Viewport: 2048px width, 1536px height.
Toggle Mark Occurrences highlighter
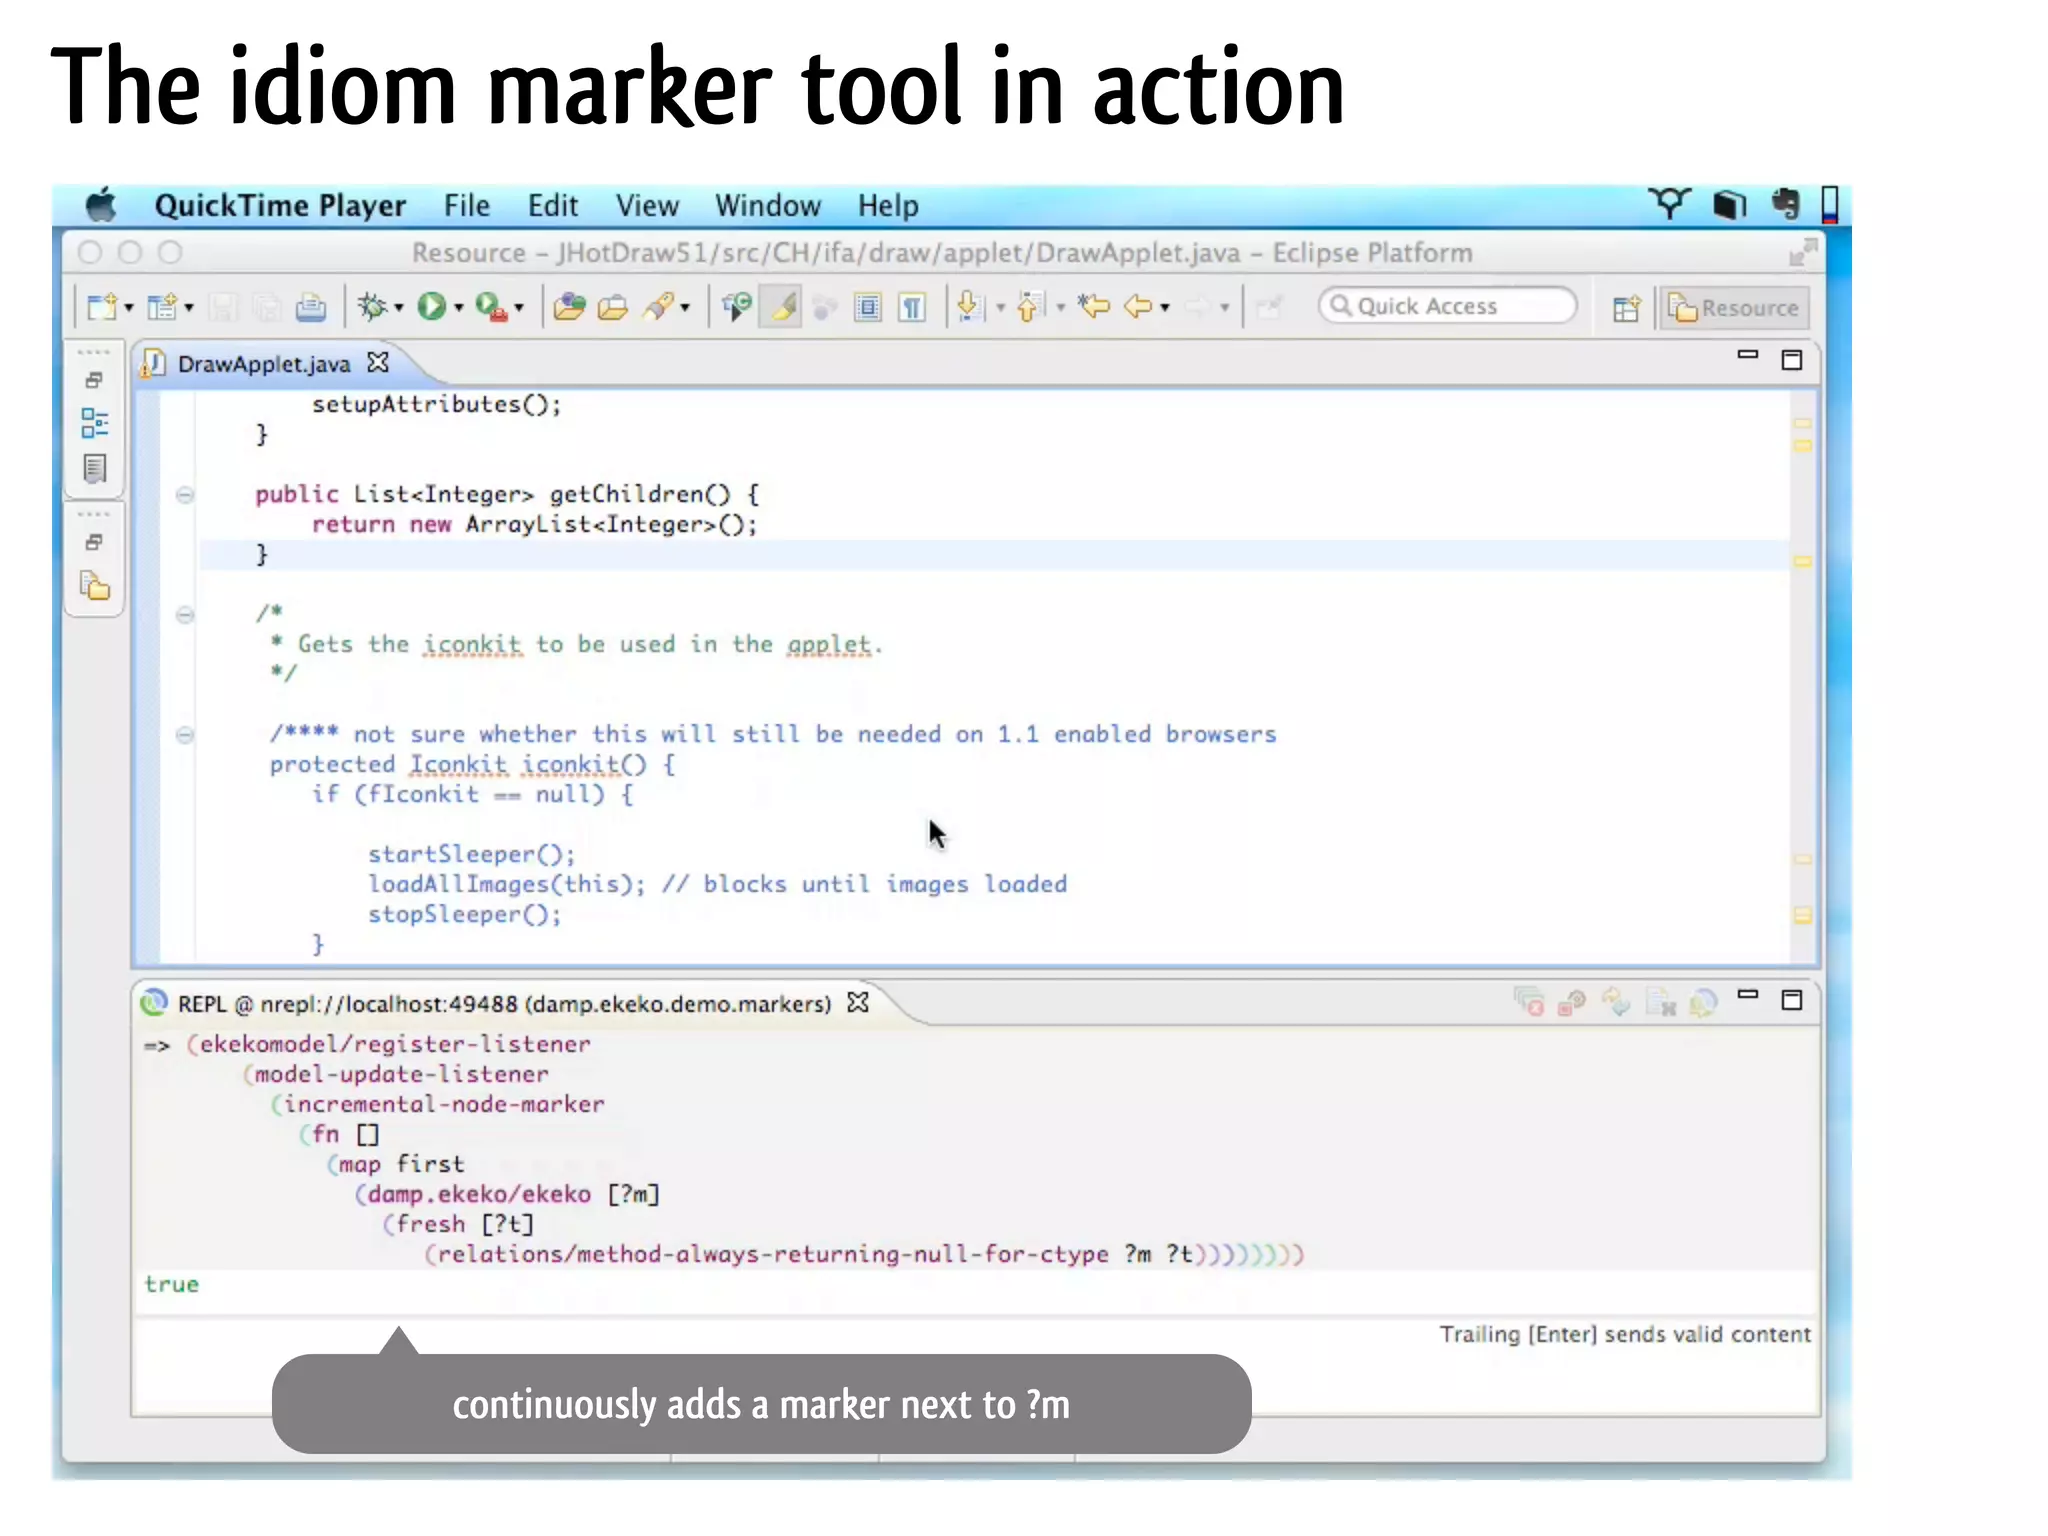click(x=781, y=307)
